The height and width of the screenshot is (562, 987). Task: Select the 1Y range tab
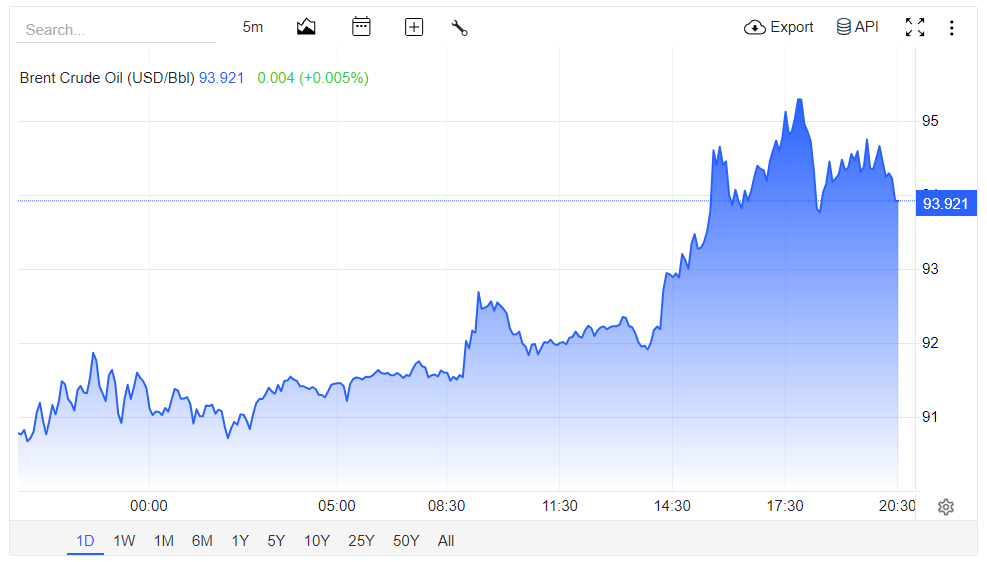[x=240, y=541]
